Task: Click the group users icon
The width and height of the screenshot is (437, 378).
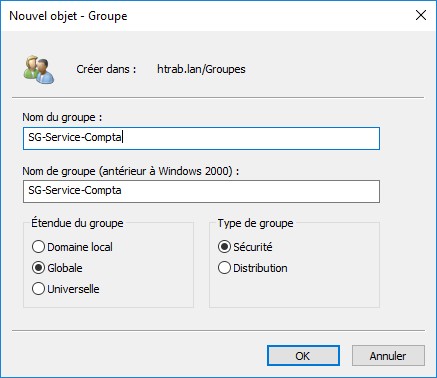Action: (39, 69)
